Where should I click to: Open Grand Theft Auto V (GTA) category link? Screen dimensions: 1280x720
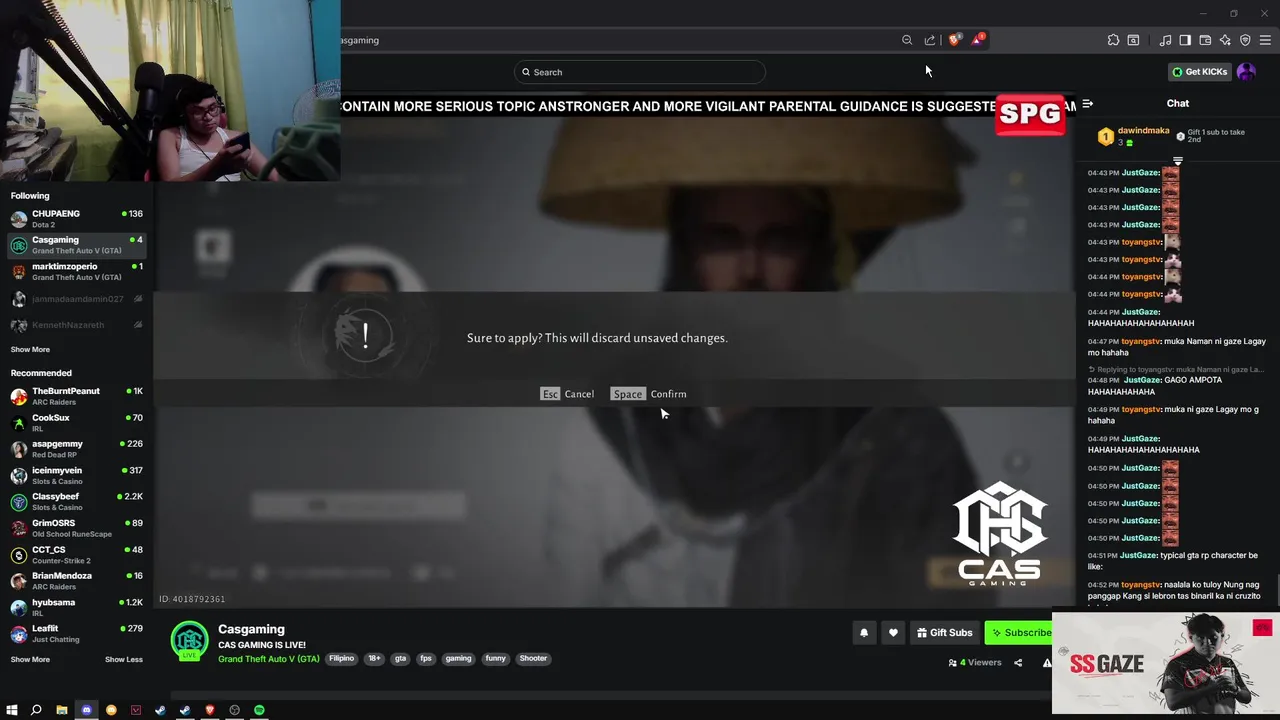(x=269, y=659)
